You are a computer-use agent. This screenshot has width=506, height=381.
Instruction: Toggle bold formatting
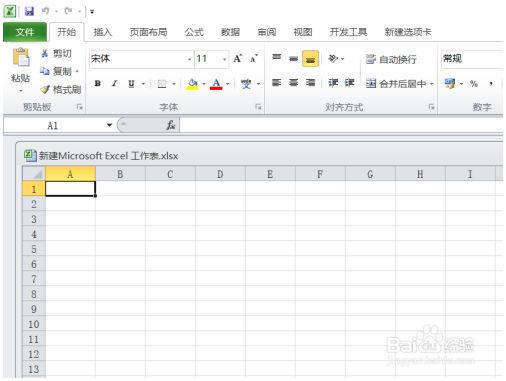pos(98,83)
